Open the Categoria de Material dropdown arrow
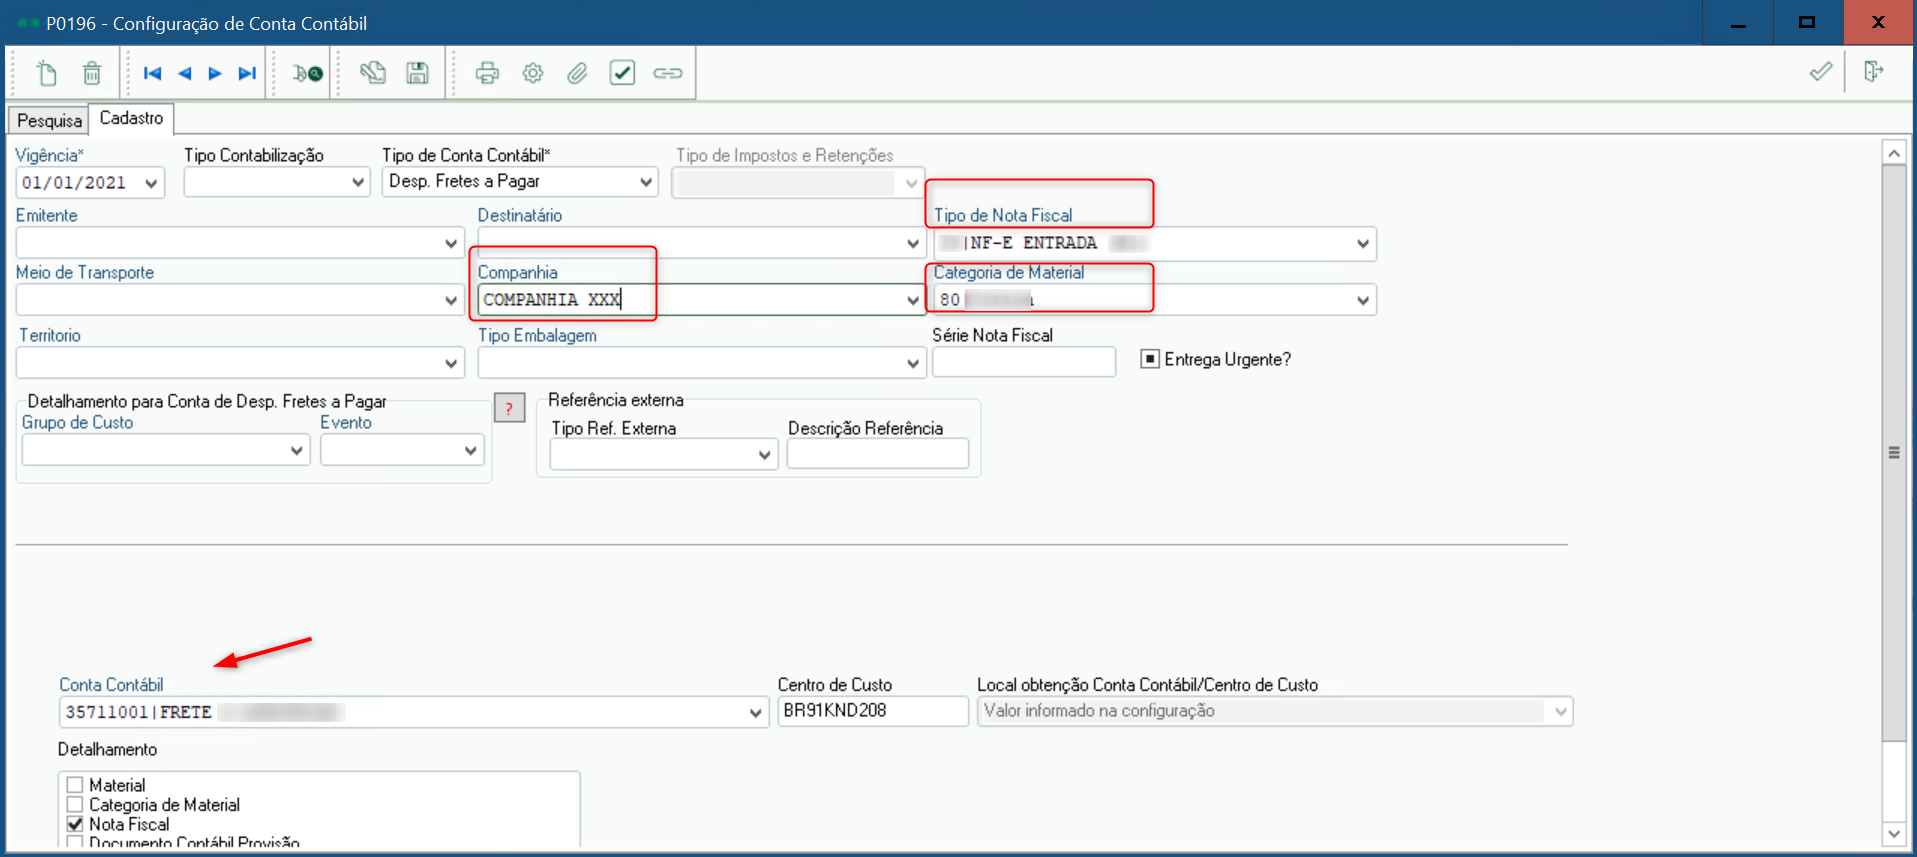1917x857 pixels. point(1362,300)
